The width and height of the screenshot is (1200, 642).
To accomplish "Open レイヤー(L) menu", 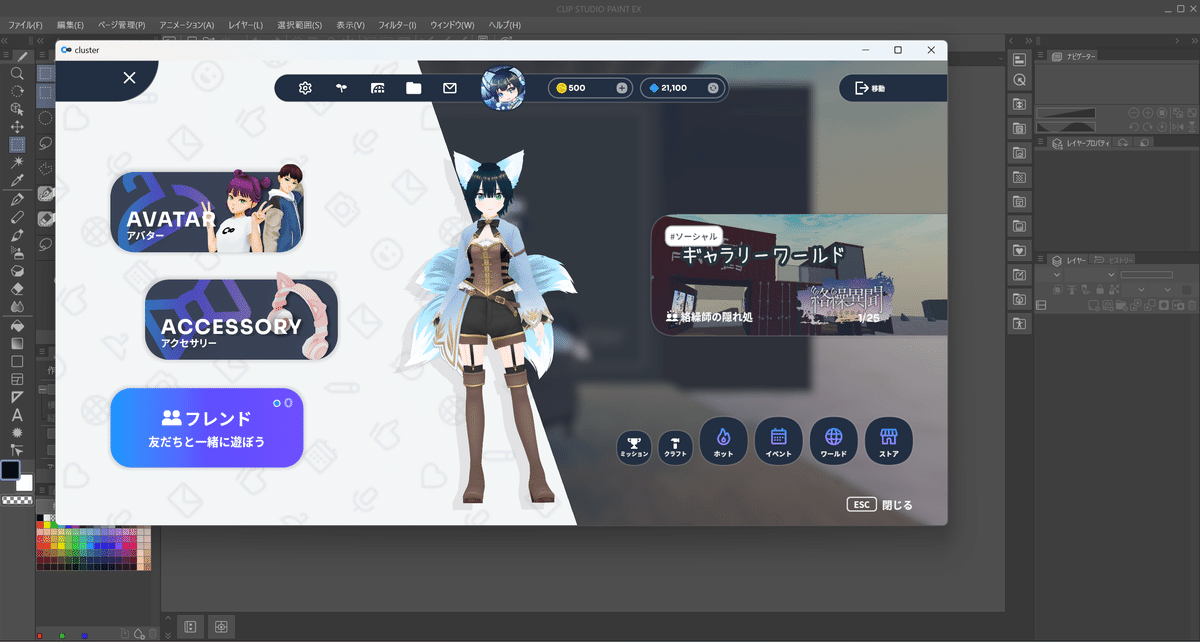I will click(x=245, y=24).
